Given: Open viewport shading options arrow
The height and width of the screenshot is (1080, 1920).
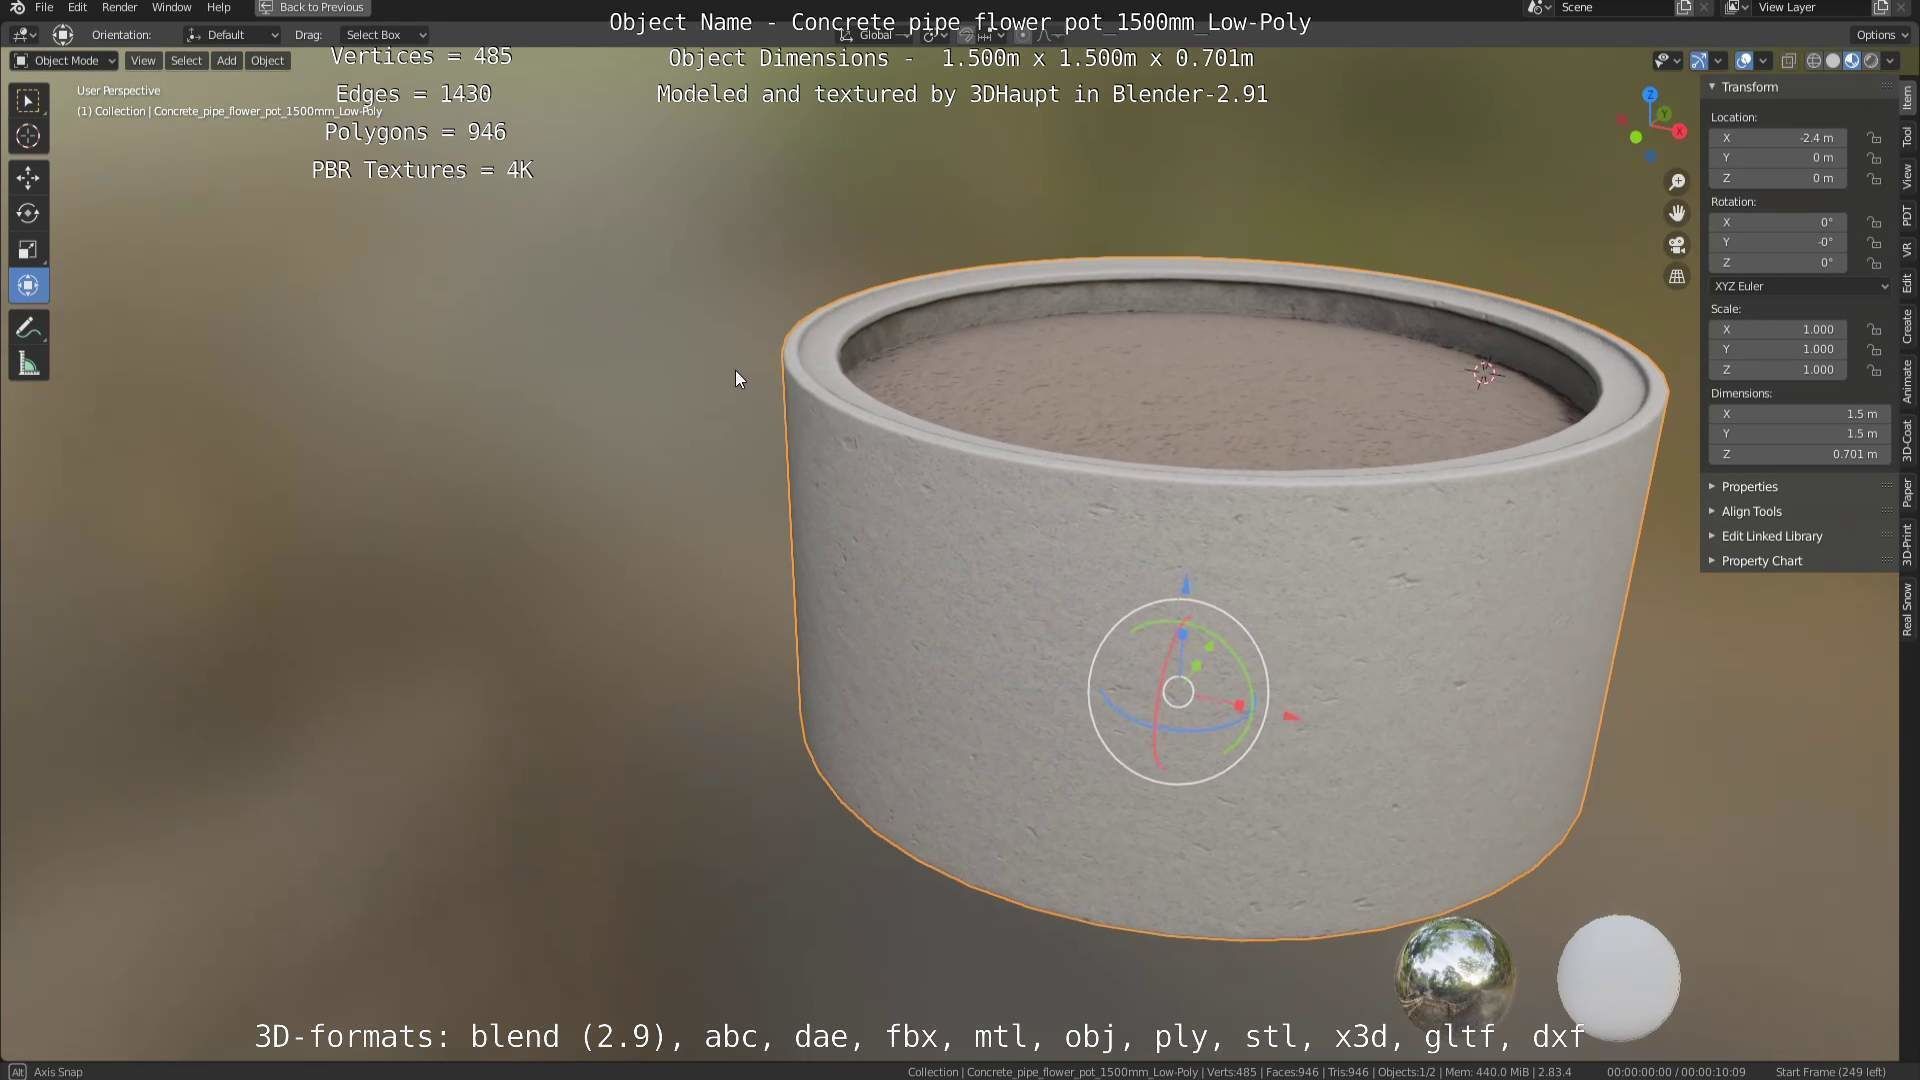Looking at the screenshot, I should [1890, 61].
